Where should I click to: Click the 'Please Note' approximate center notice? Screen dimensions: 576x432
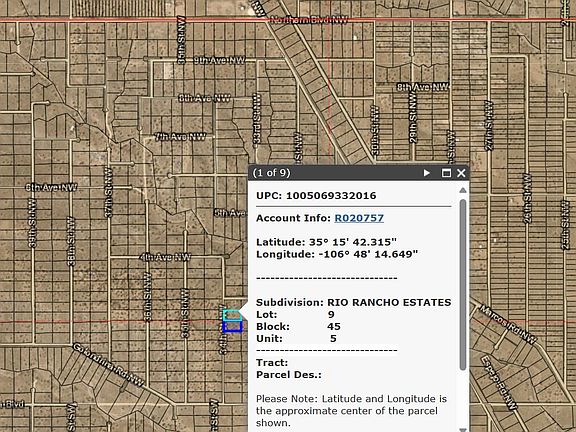click(x=351, y=411)
